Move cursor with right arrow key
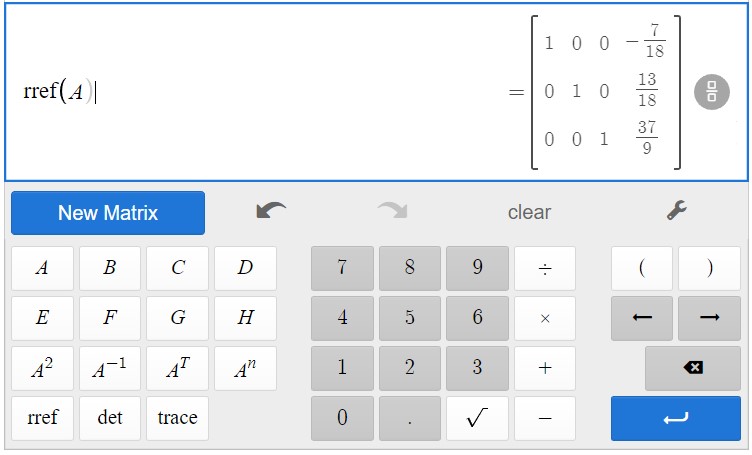The image size is (752, 455). tap(709, 318)
